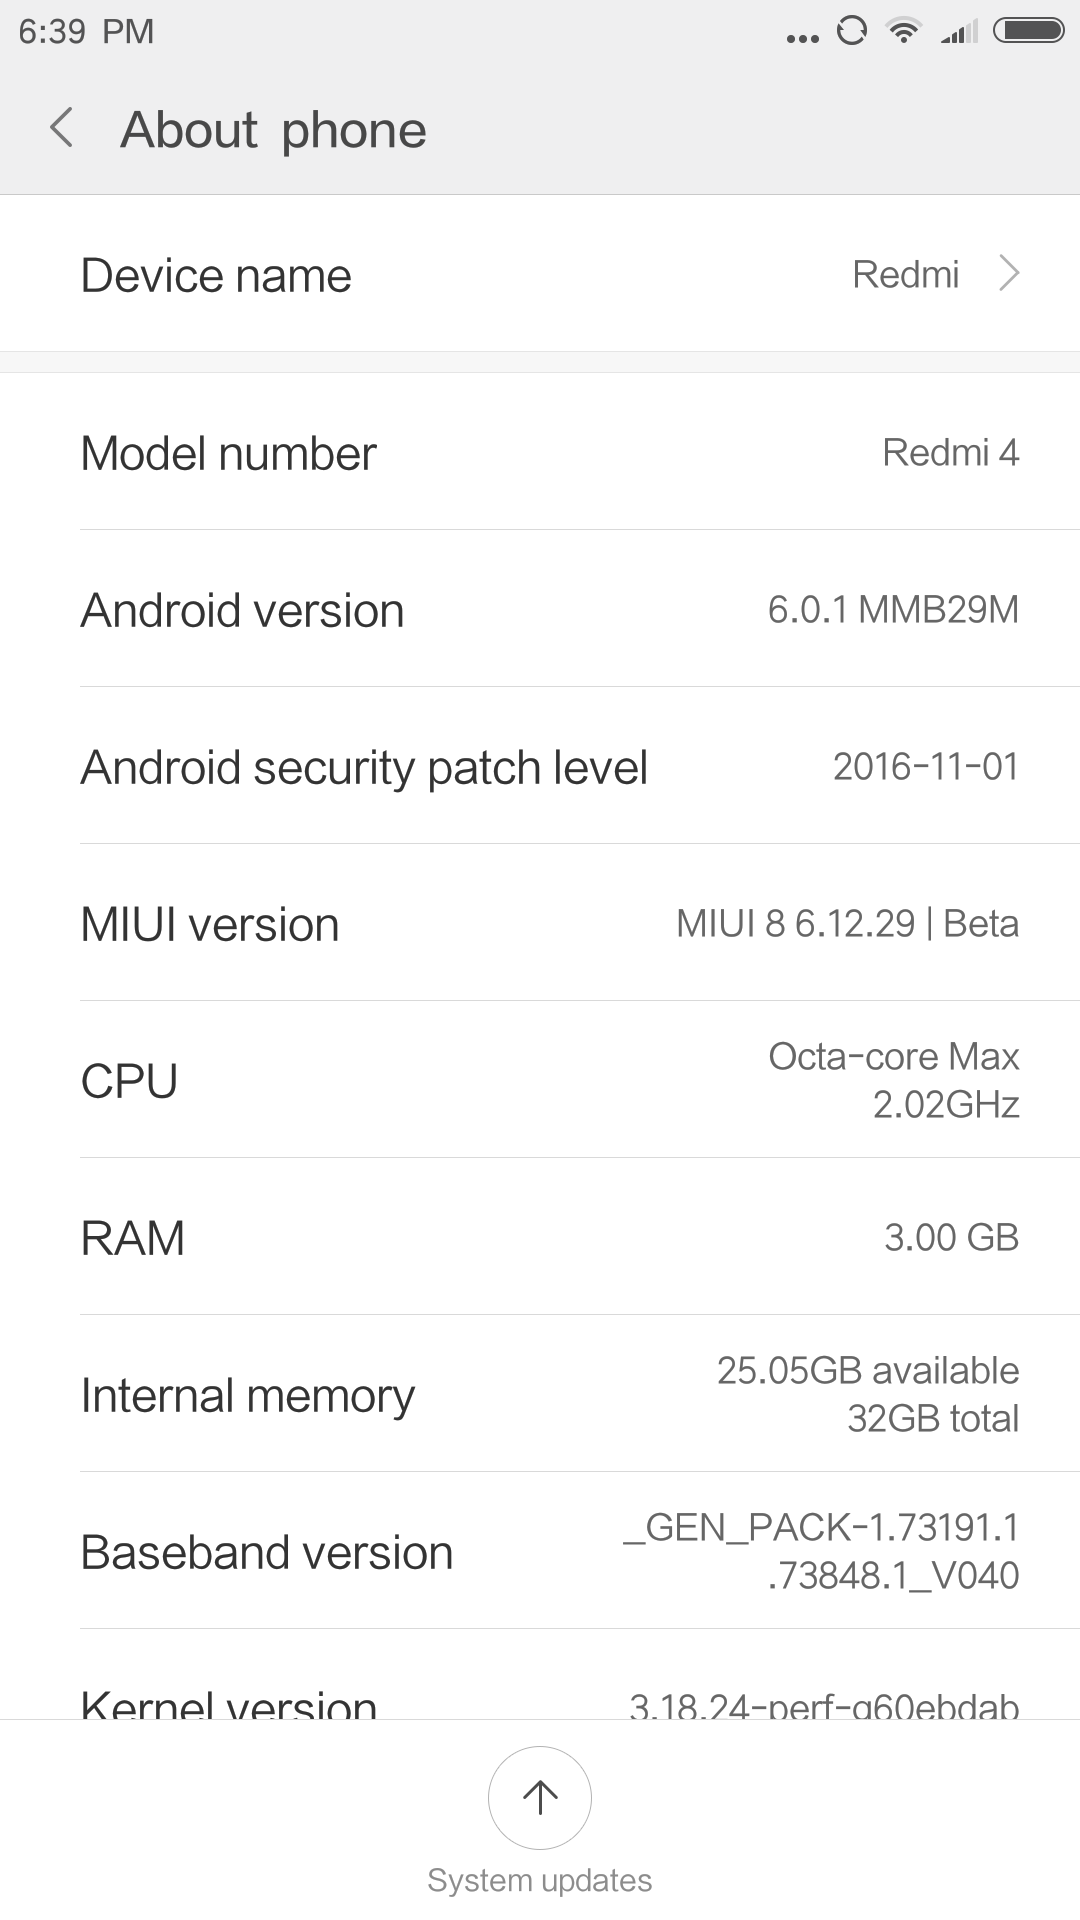Tap the Baseband version row
Screen dimensions: 1080x1920
[x=540, y=1552]
